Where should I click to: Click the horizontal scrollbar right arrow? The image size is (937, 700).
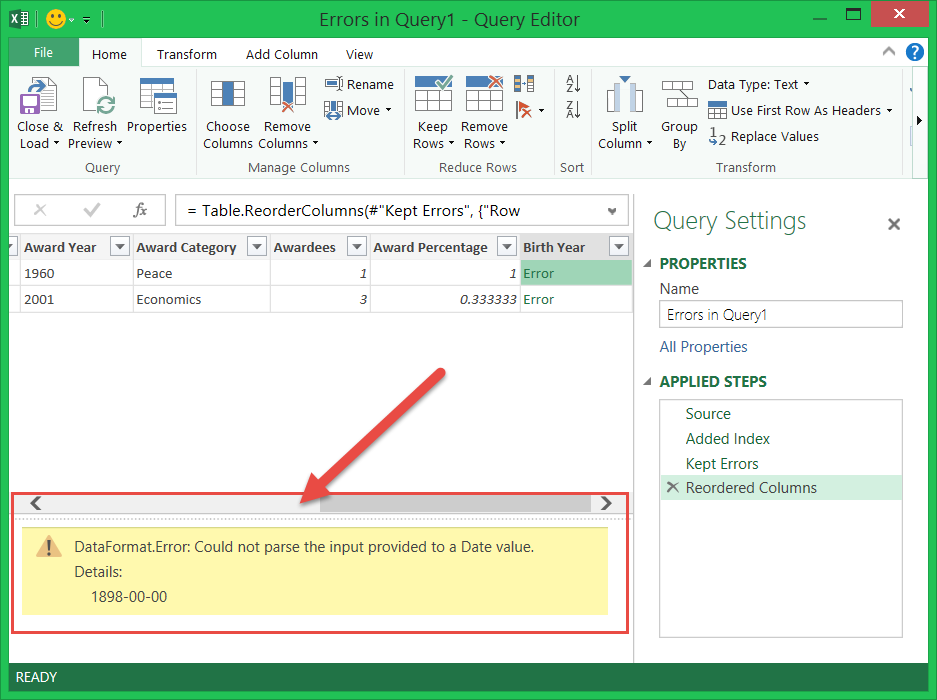[x=605, y=503]
